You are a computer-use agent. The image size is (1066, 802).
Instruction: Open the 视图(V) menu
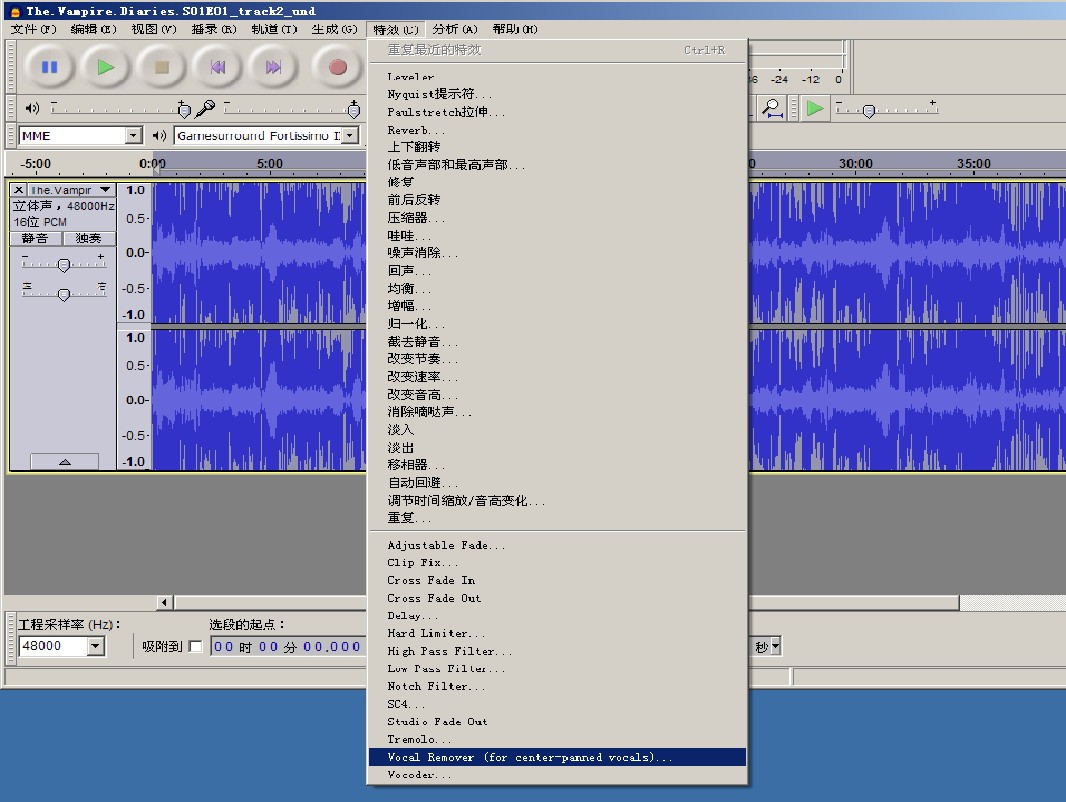[x=154, y=29]
